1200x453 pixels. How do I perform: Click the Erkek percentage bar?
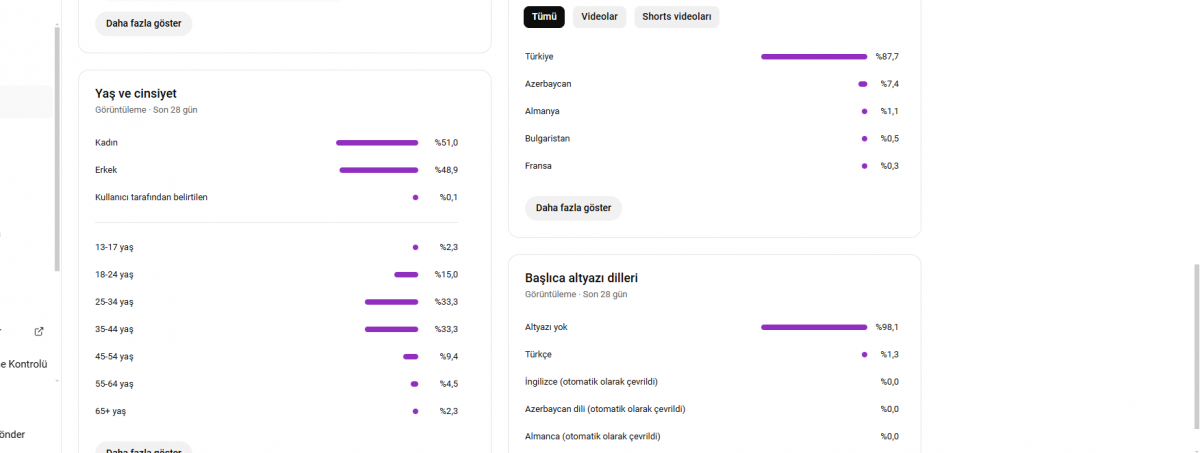tap(379, 170)
